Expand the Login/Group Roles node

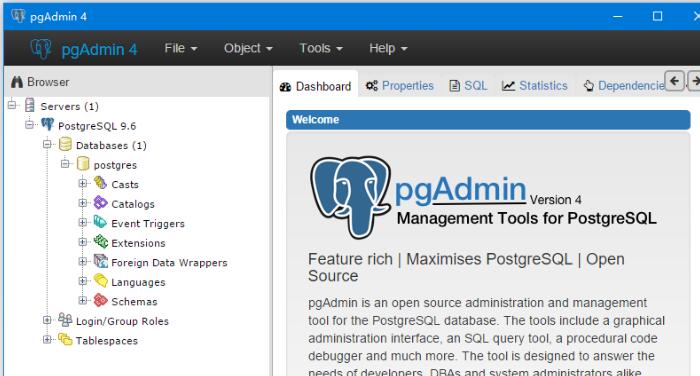coord(47,320)
